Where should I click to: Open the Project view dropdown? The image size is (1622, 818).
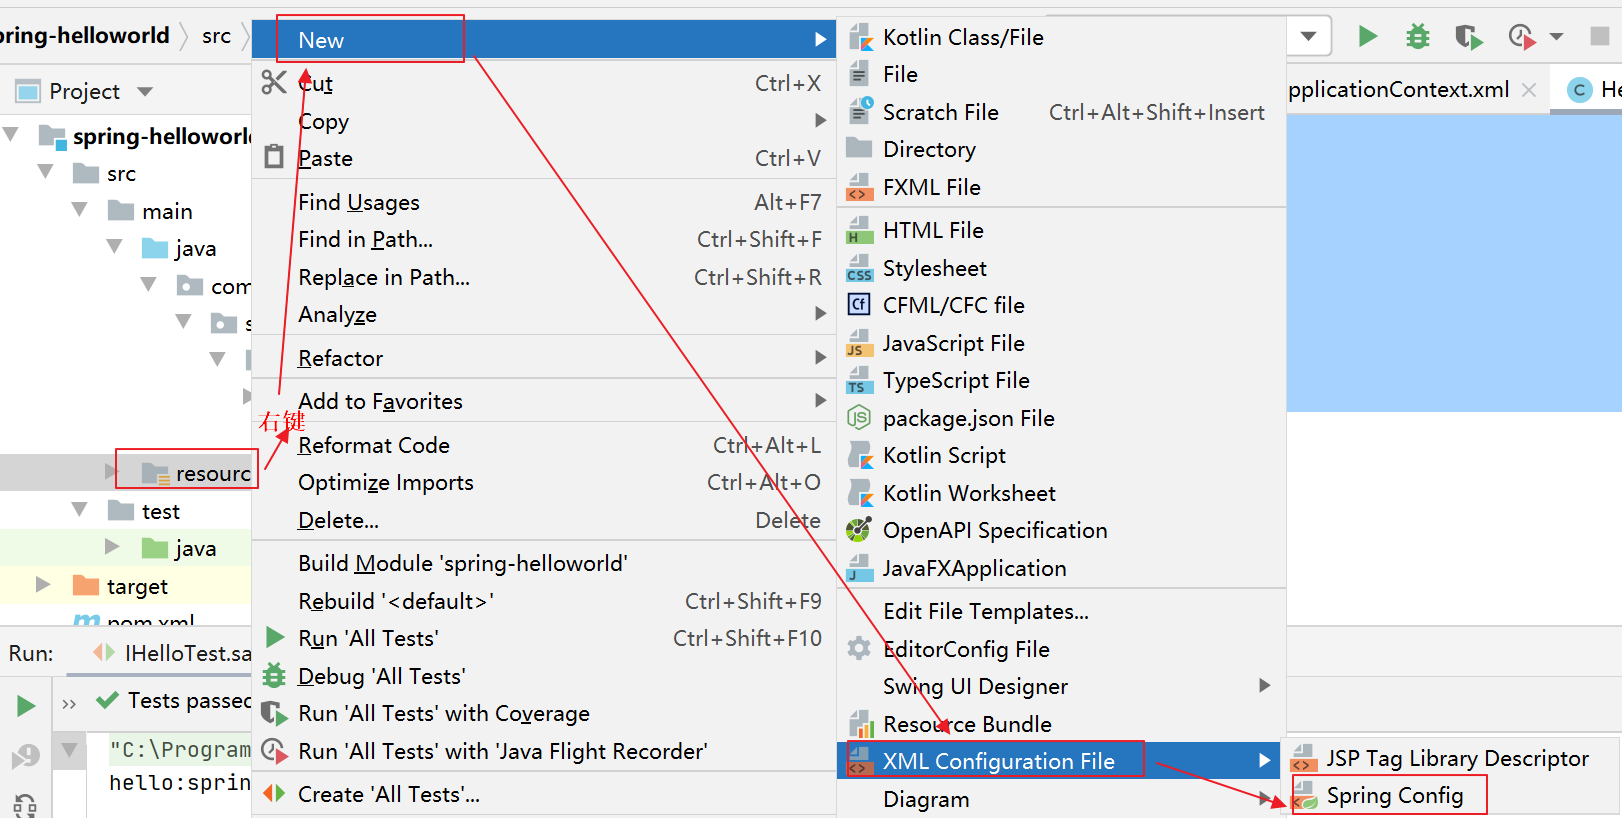[x=145, y=91]
